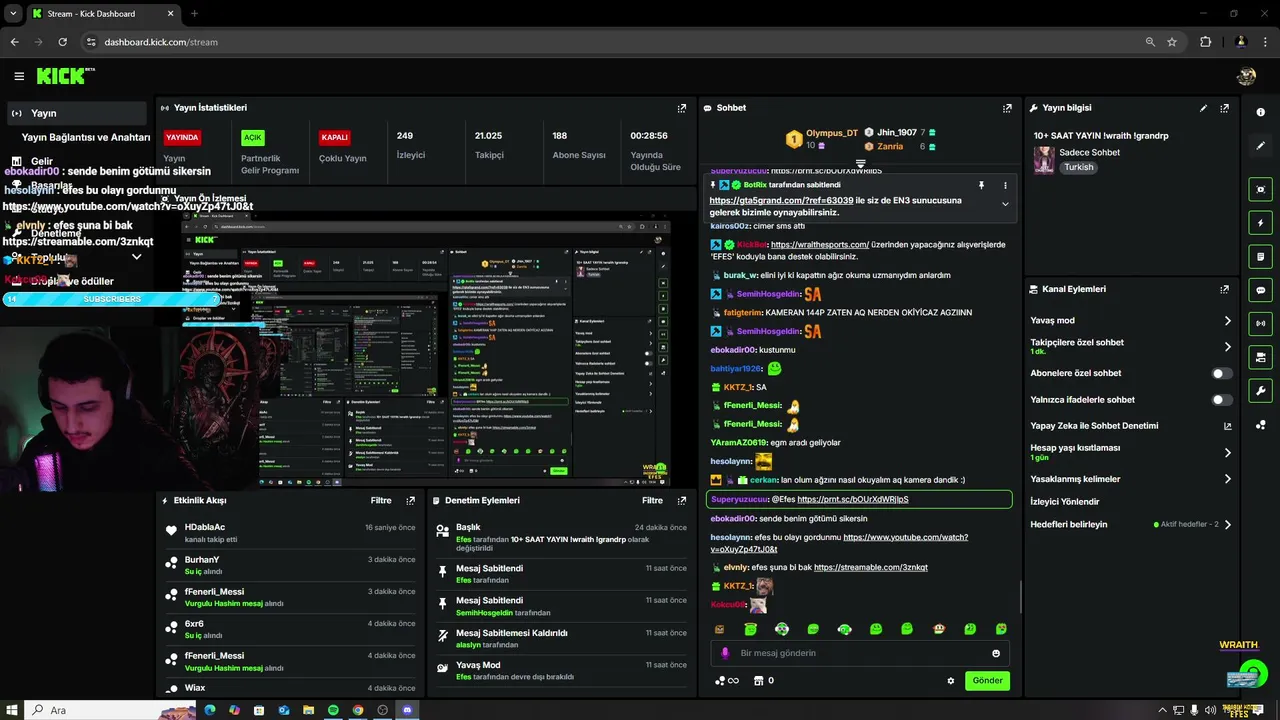Expand Hesap yaşı kısıtlaması options
Screen dimensions: 1280x720
click(1228, 453)
